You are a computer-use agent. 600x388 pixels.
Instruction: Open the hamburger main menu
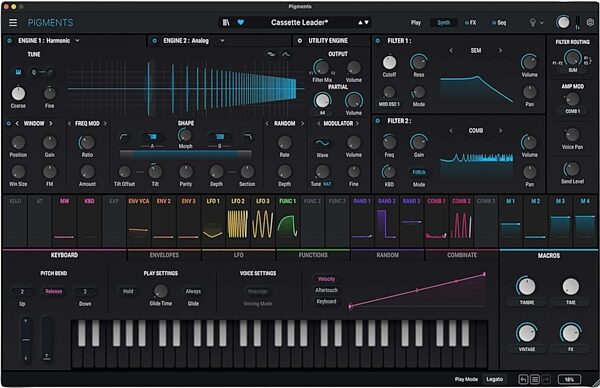point(13,23)
